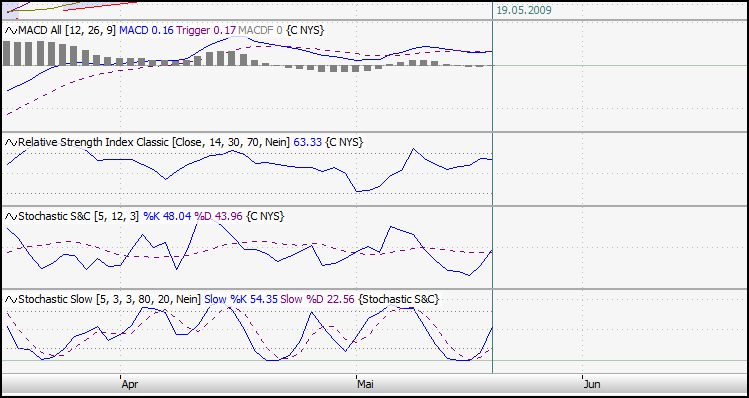Viewport: 749px width, 398px height.
Task: Click the MACD All indicator wave icon
Action: click(11, 31)
